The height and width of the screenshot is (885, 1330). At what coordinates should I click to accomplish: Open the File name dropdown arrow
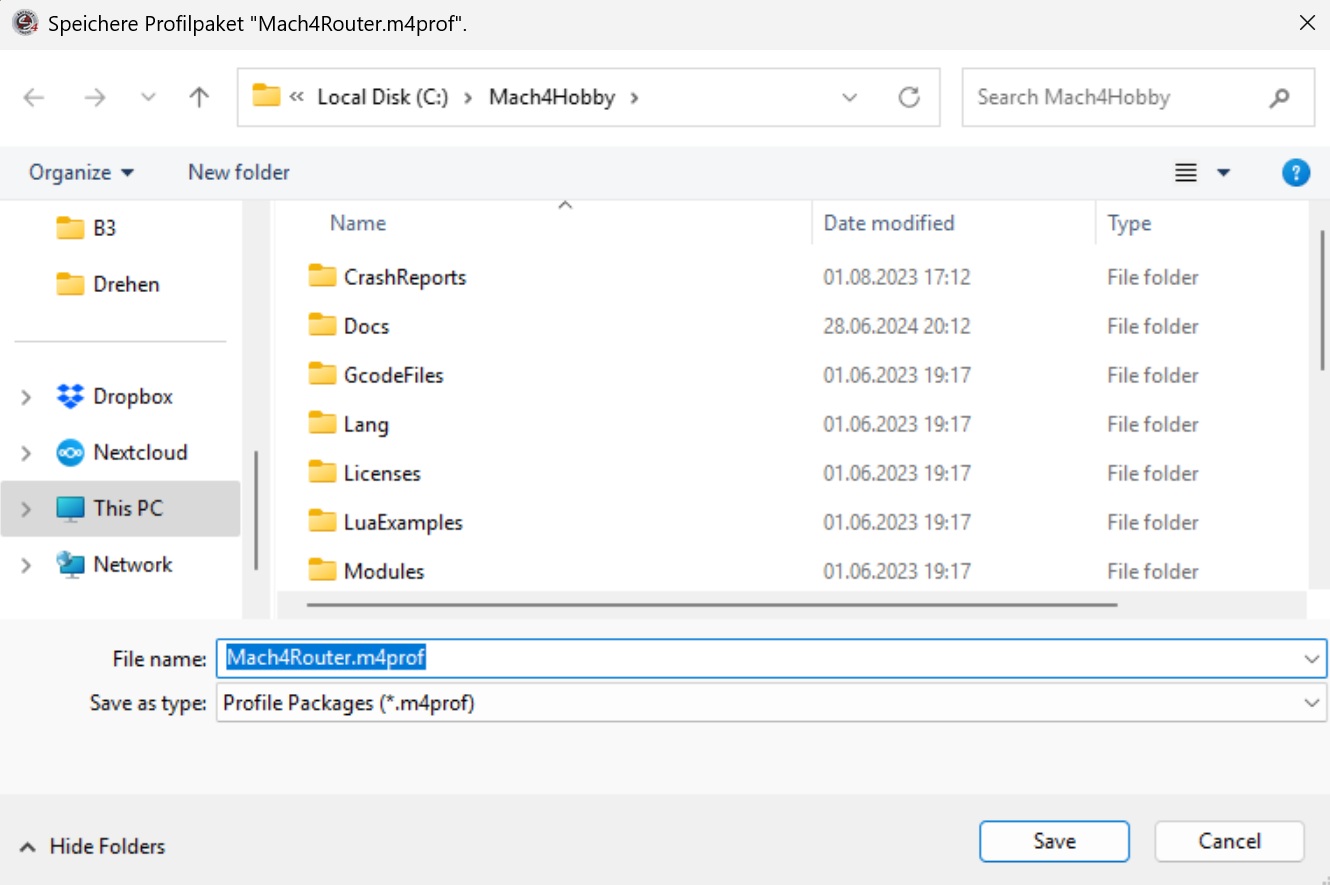point(1312,659)
